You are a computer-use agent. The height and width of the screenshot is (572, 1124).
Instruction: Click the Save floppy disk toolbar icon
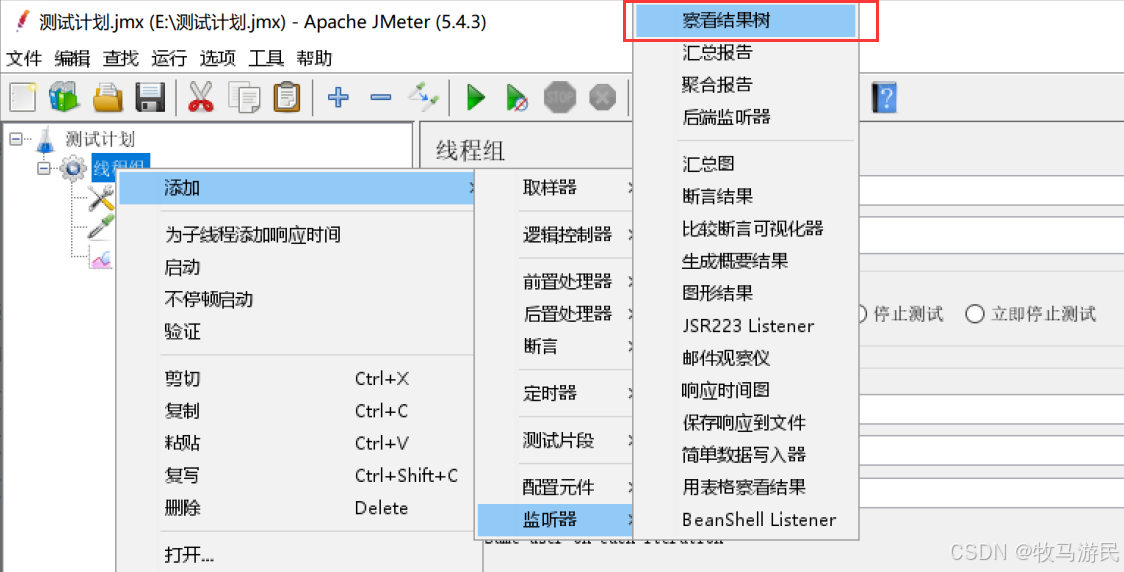[151, 97]
